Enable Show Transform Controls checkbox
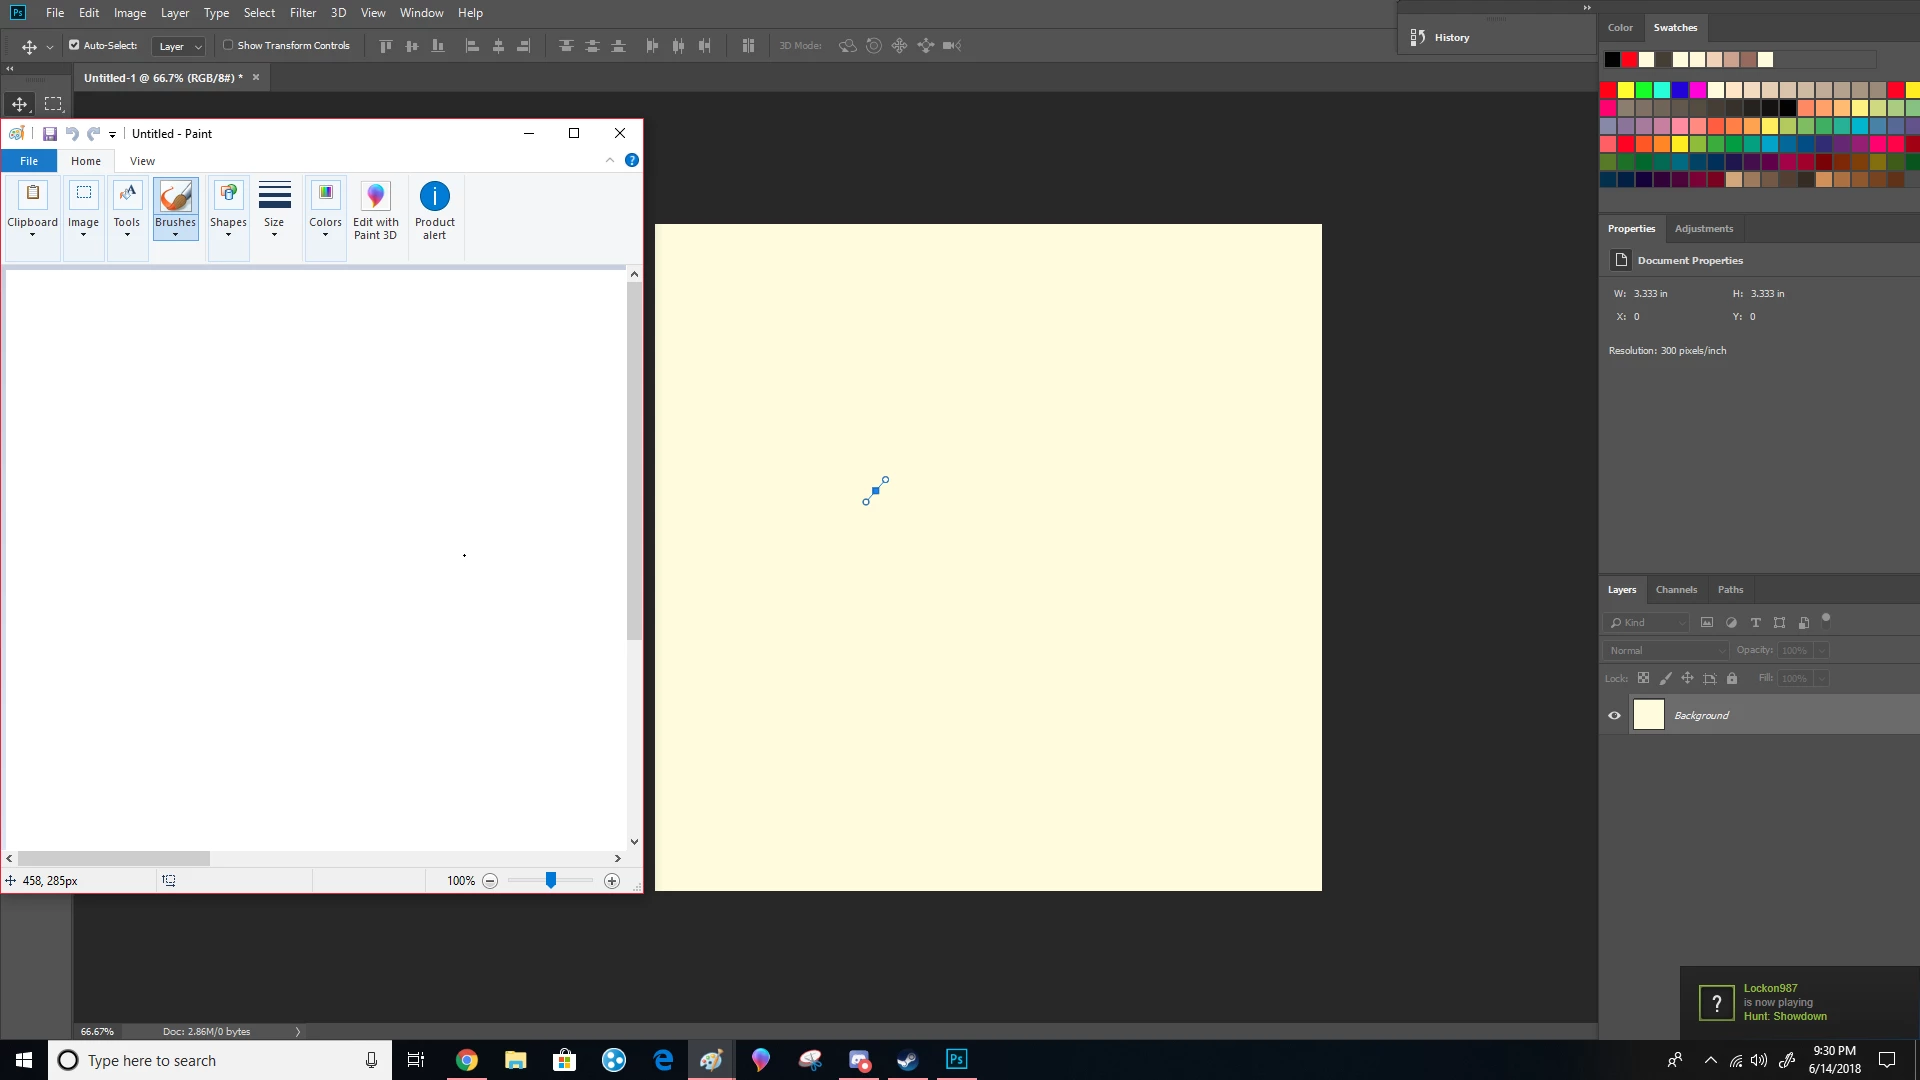The width and height of the screenshot is (1920, 1080). (228, 45)
